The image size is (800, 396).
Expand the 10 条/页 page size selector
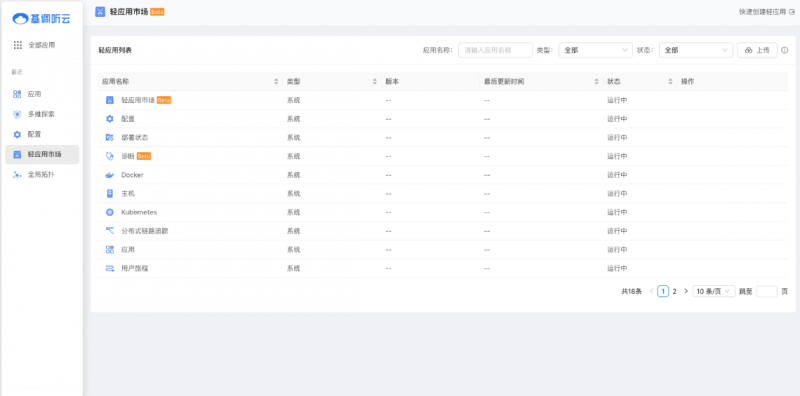coord(714,291)
